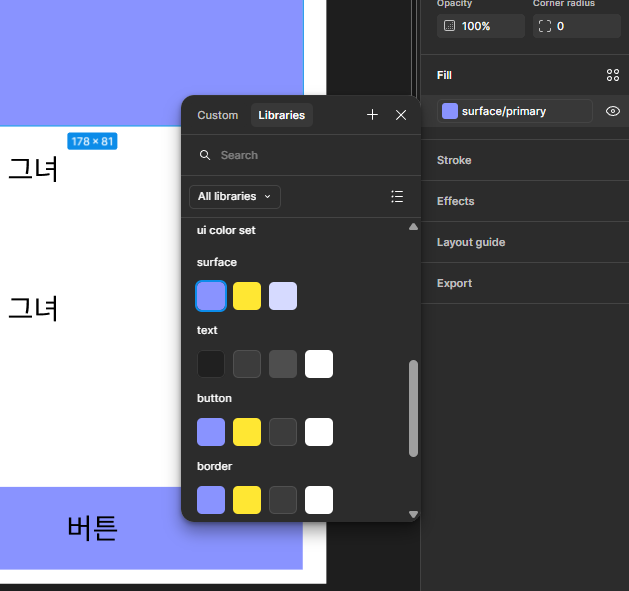
Task: Close the color picker popup
Action: point(401,115)
